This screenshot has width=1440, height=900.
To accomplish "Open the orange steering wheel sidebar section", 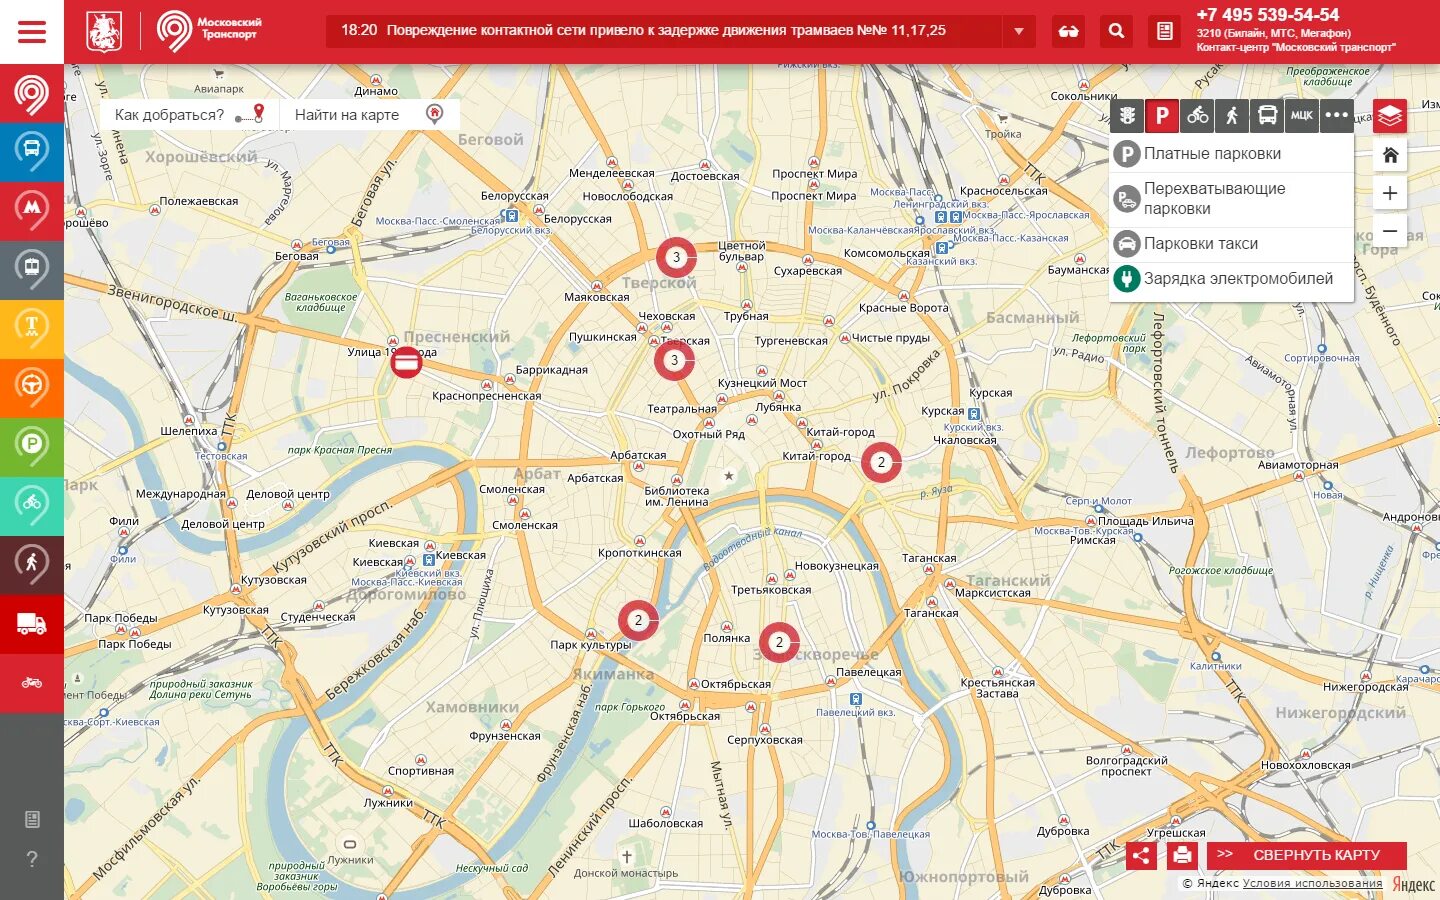I will tap(32, 388).
